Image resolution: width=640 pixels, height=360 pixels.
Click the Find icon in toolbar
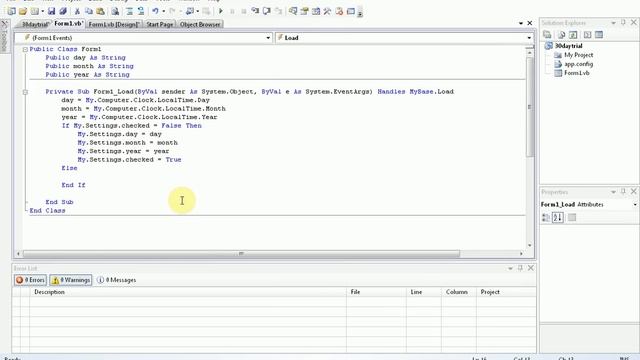(115, 11)
